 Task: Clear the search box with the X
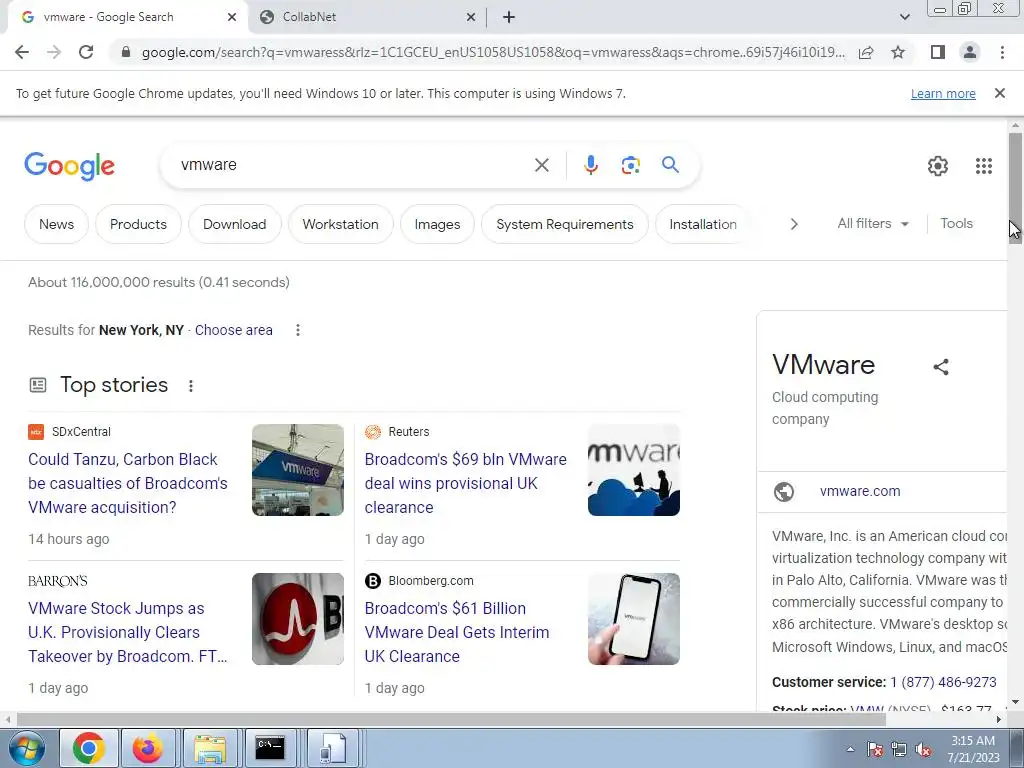pyautogui.click(x=541, y=165)
